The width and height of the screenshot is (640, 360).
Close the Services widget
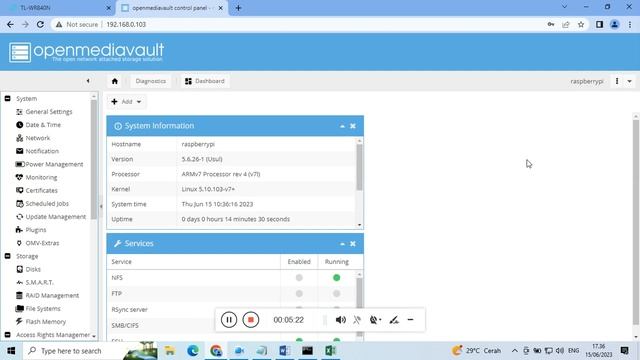pyautogui.click(x=353, y=244)
